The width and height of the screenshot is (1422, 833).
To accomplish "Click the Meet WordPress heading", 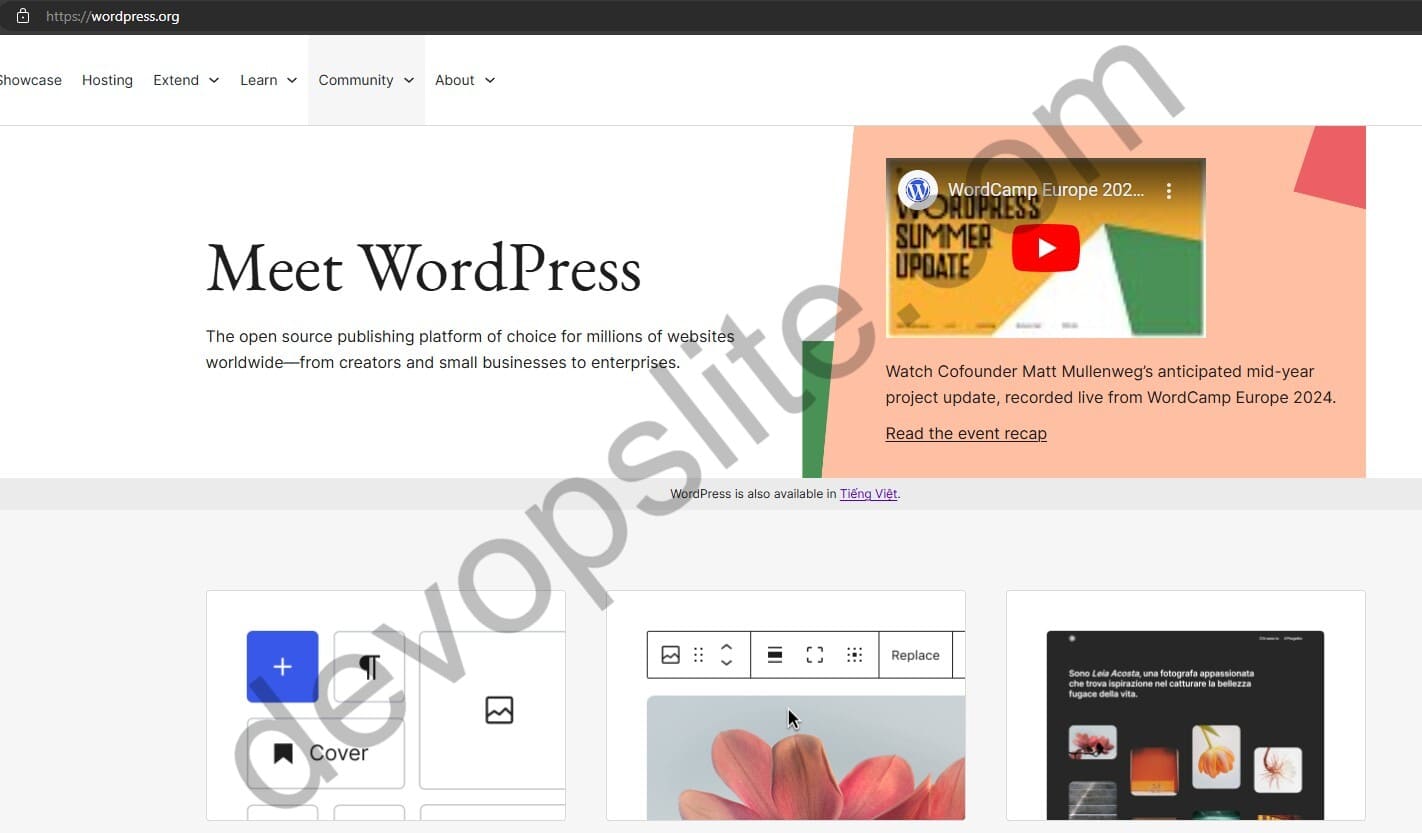I will pos(423,270).
